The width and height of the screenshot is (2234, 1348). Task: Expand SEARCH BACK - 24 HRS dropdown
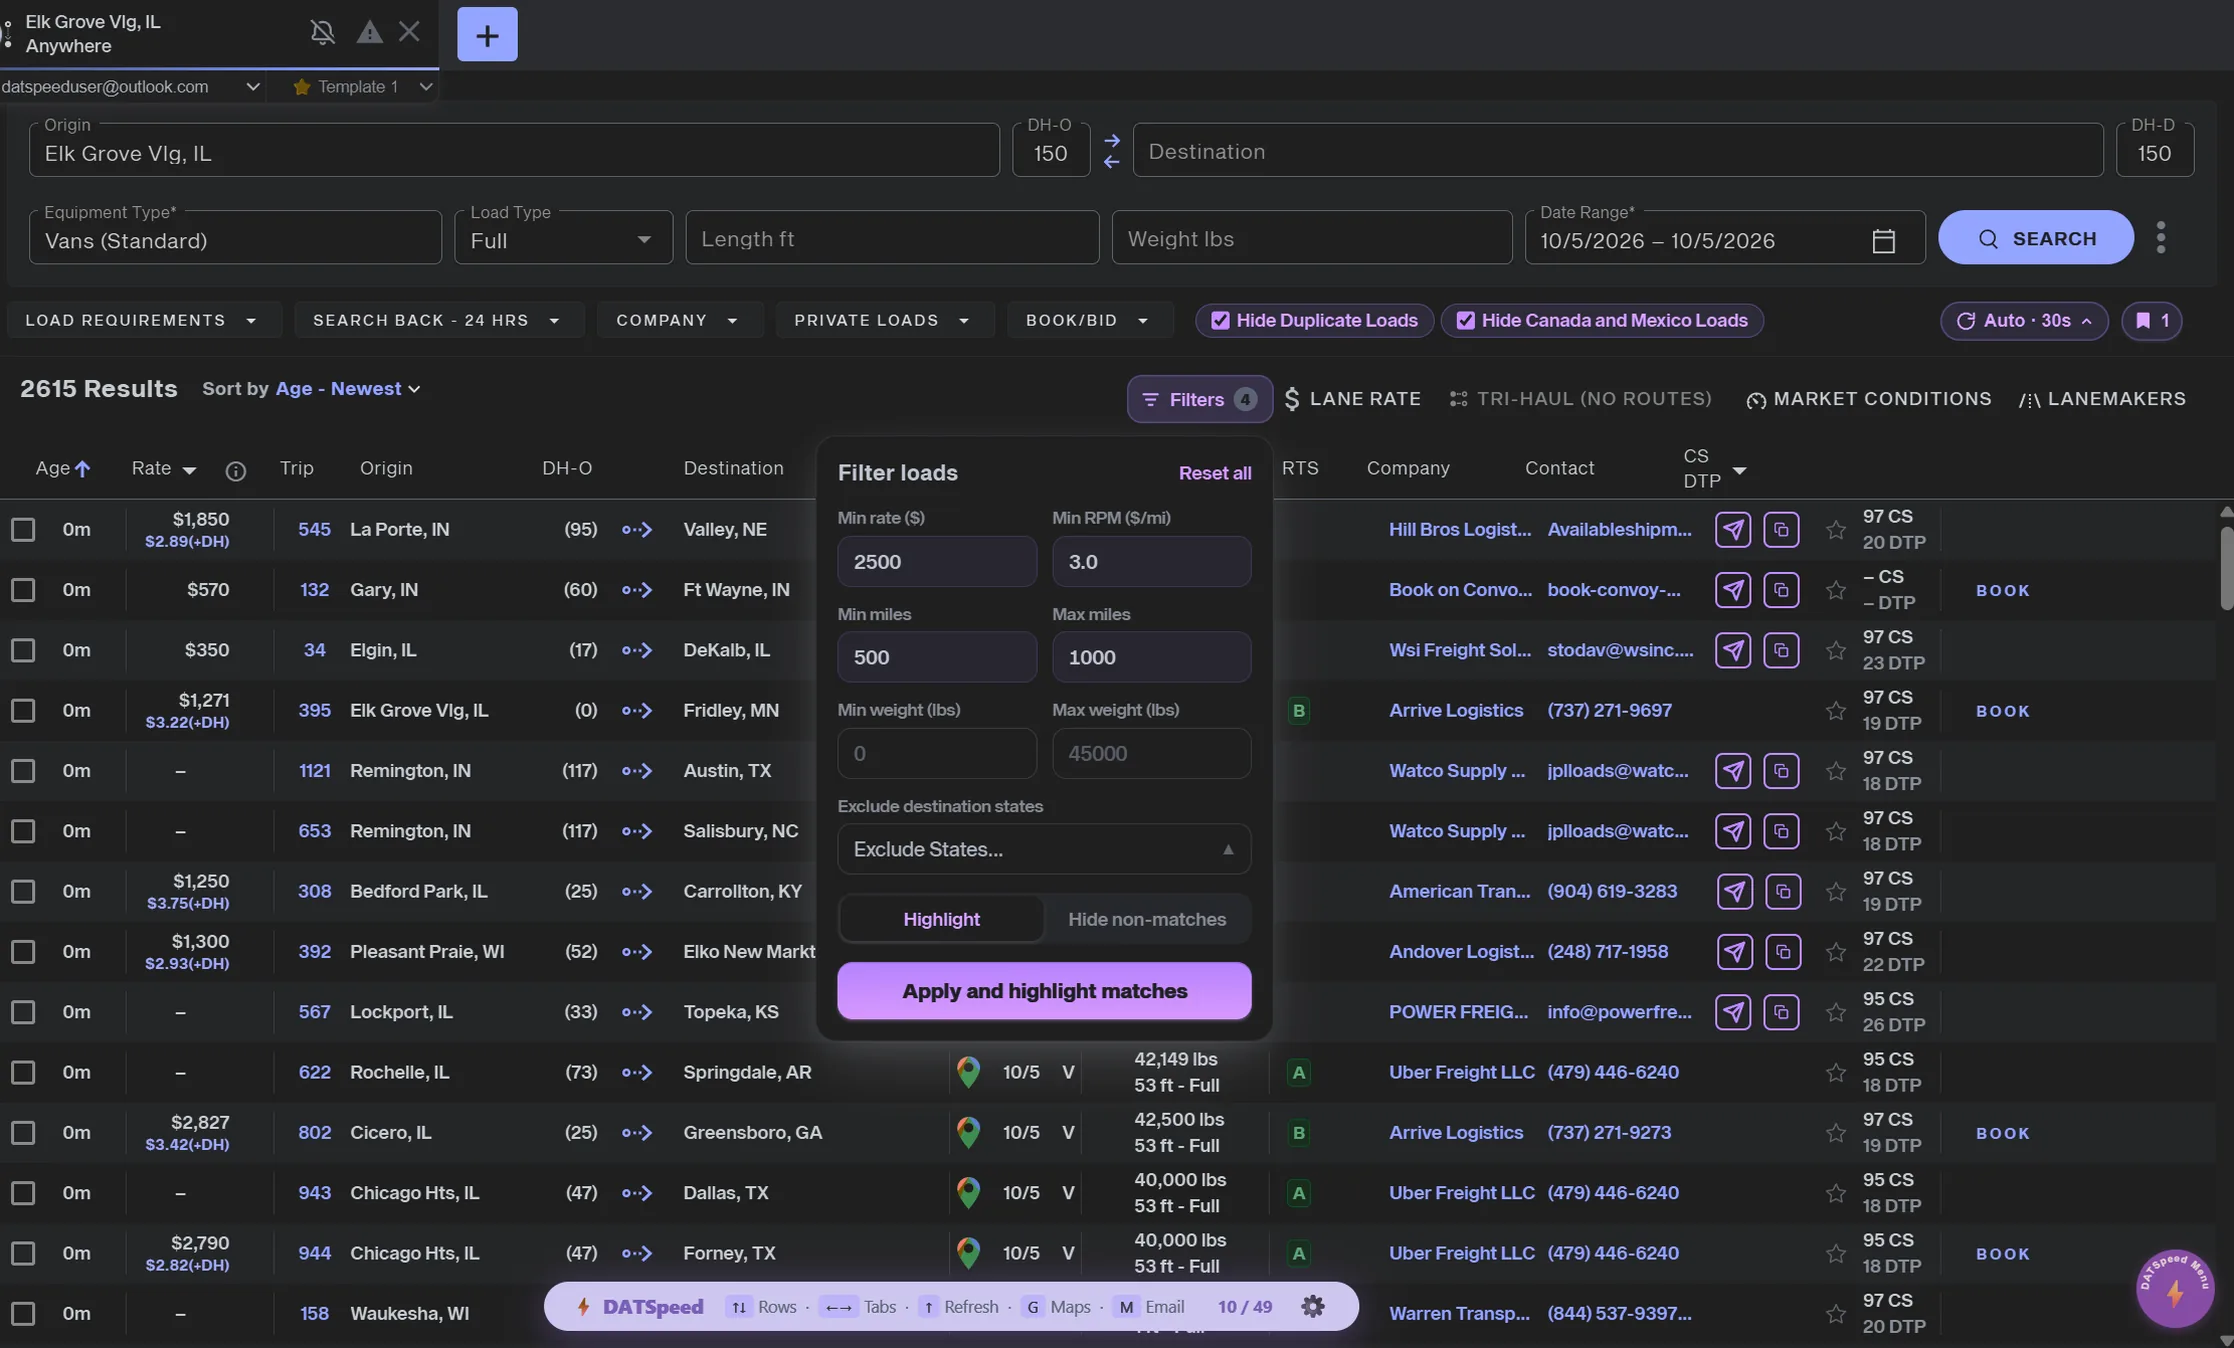(x=438, y=320)
